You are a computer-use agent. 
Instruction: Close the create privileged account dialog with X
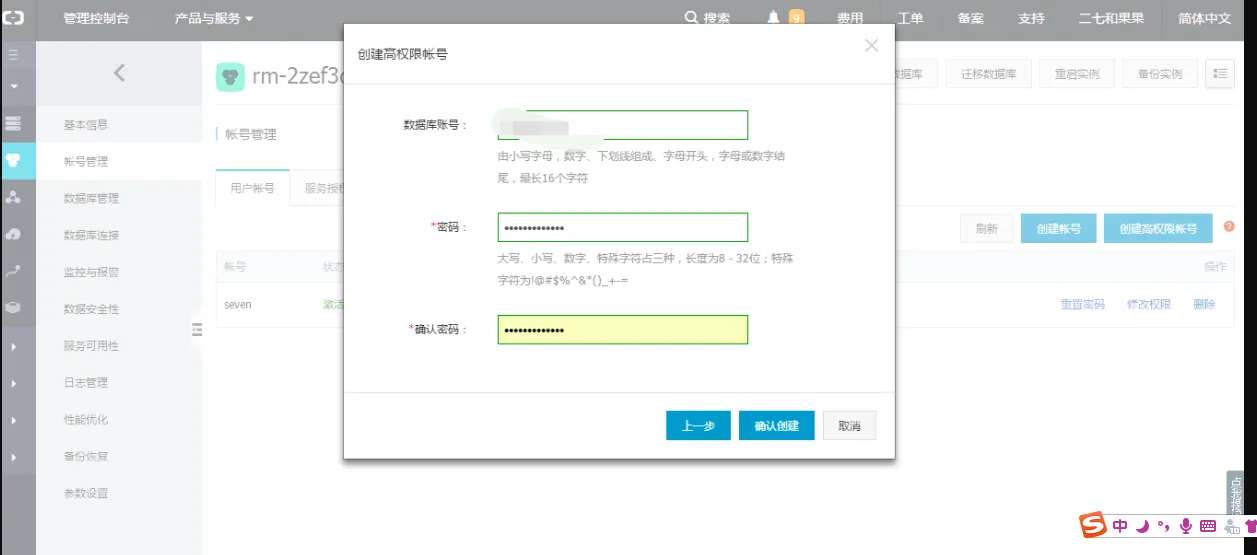click(871, 46)
